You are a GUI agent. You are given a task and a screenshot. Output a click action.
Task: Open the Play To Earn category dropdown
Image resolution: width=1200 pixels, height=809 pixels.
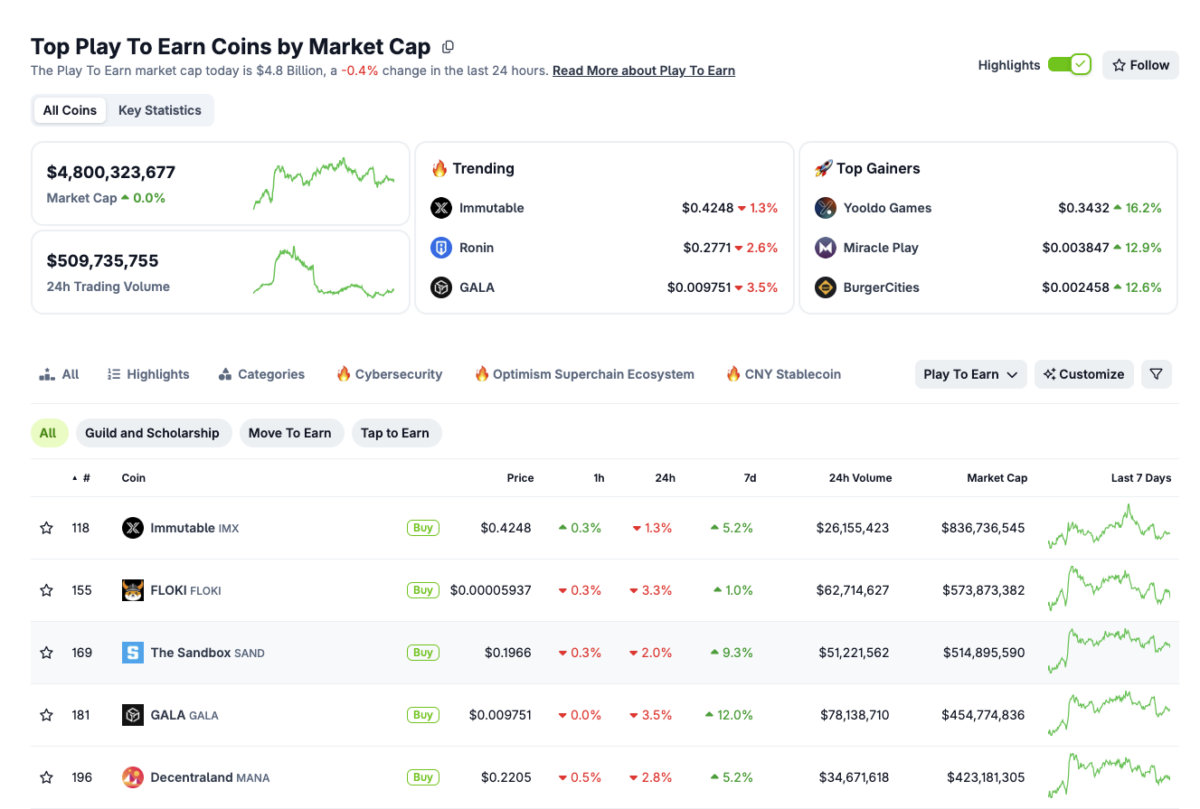(x=970, y=374)
